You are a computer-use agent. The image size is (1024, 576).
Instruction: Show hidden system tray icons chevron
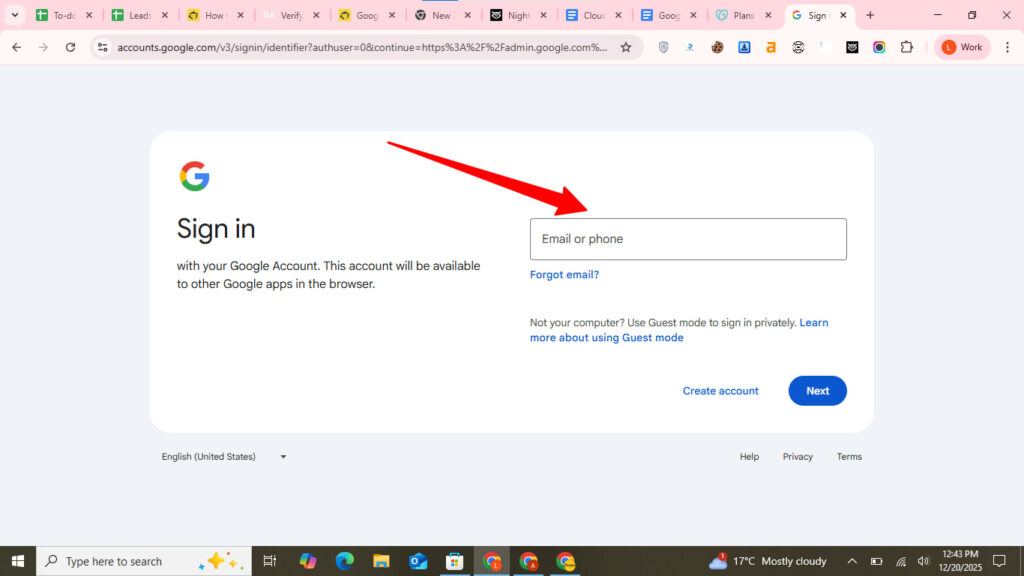pyautogui.click(x=852, y=561)
